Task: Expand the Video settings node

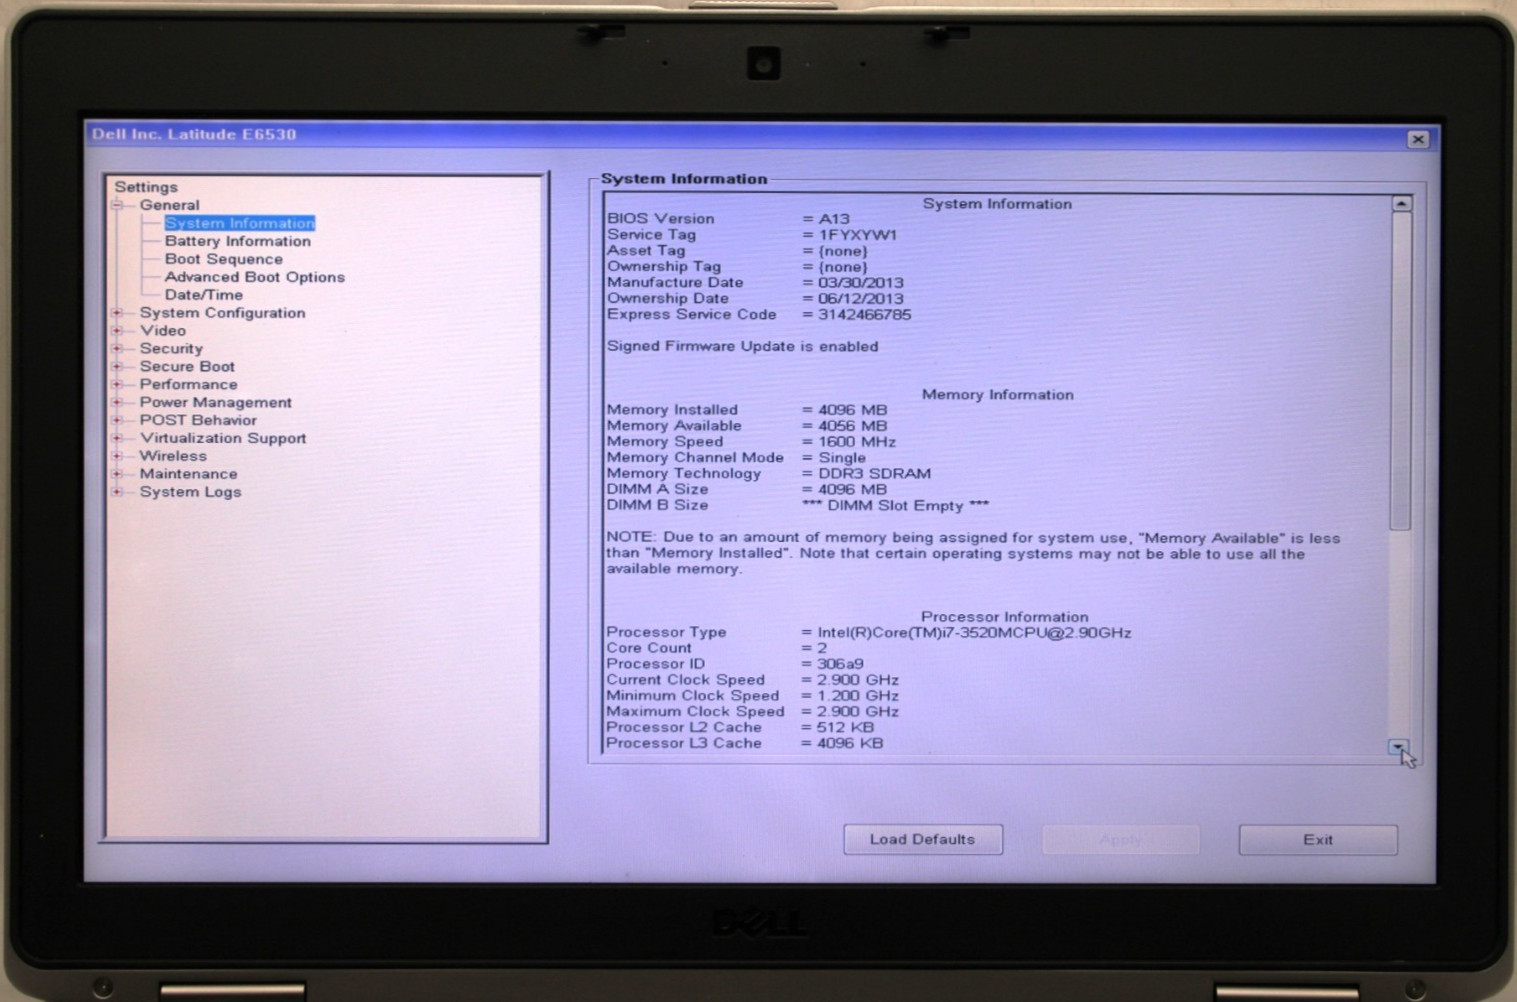Action: [118, 331]
